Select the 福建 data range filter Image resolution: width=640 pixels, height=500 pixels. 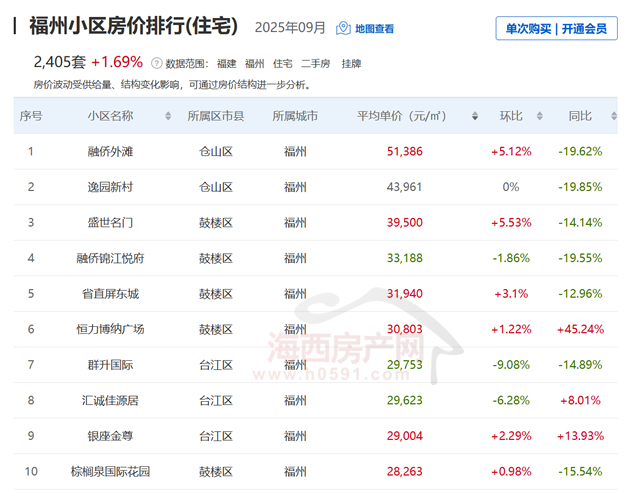(226, 62)
